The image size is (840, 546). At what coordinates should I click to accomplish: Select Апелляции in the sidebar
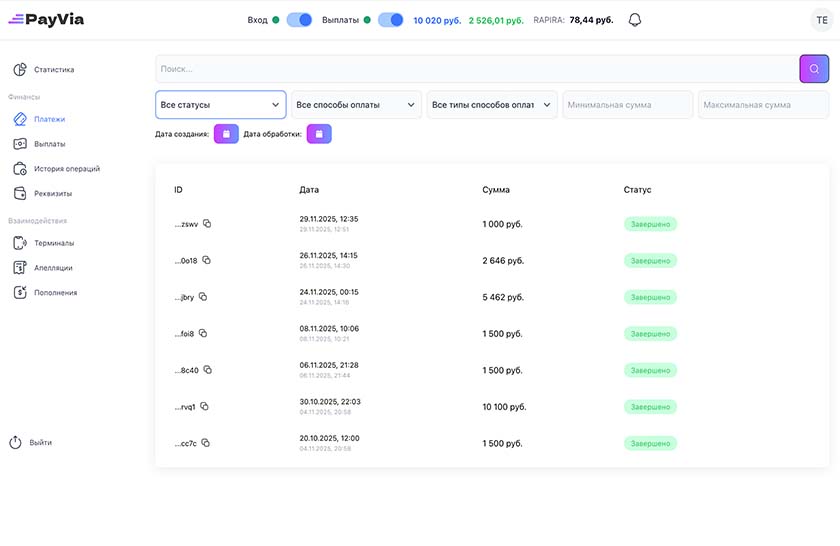coord(53,268)
